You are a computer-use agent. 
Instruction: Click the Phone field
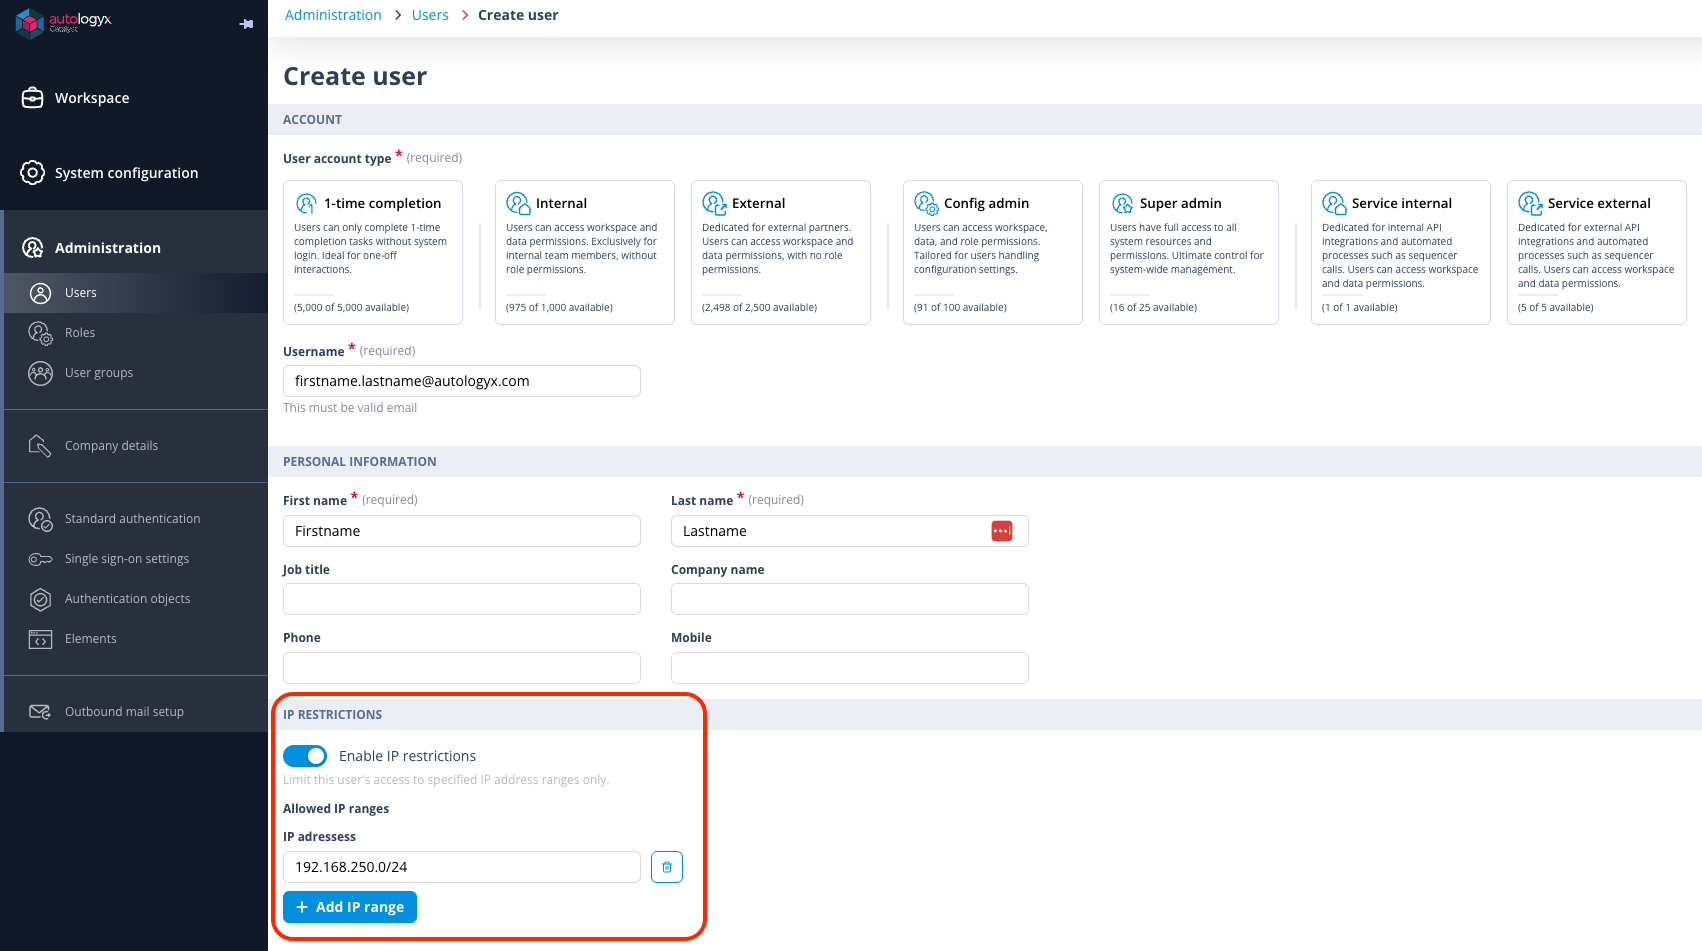click(462, 668)
